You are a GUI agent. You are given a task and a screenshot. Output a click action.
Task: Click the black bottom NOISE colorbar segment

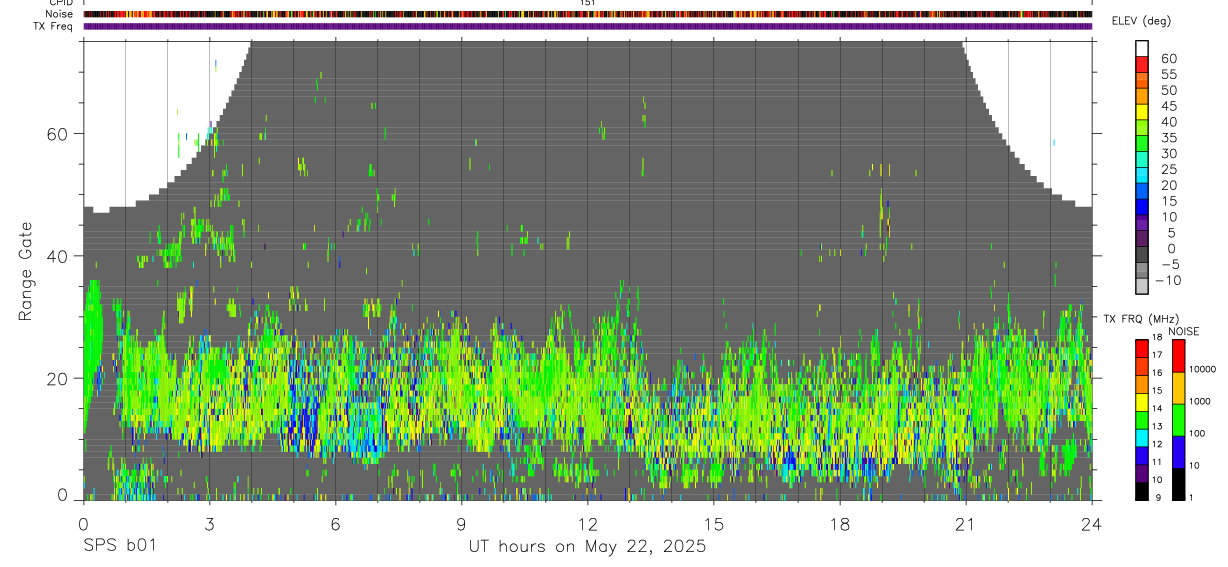click(1179, 484)
